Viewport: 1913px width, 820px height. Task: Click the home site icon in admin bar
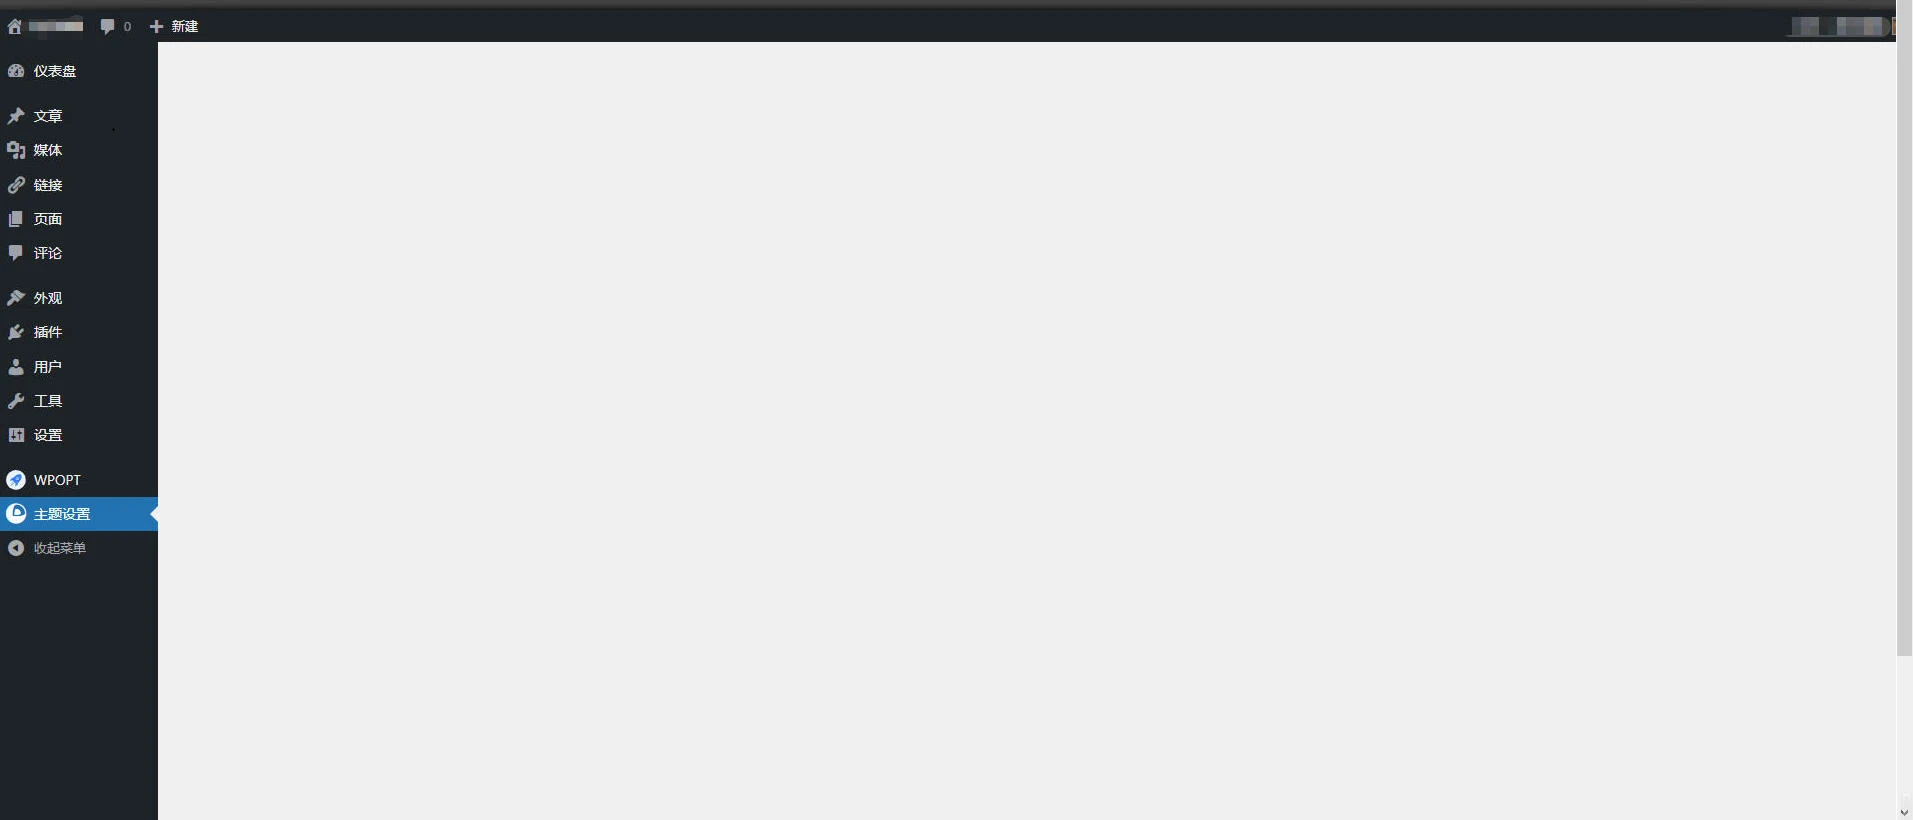15,26
